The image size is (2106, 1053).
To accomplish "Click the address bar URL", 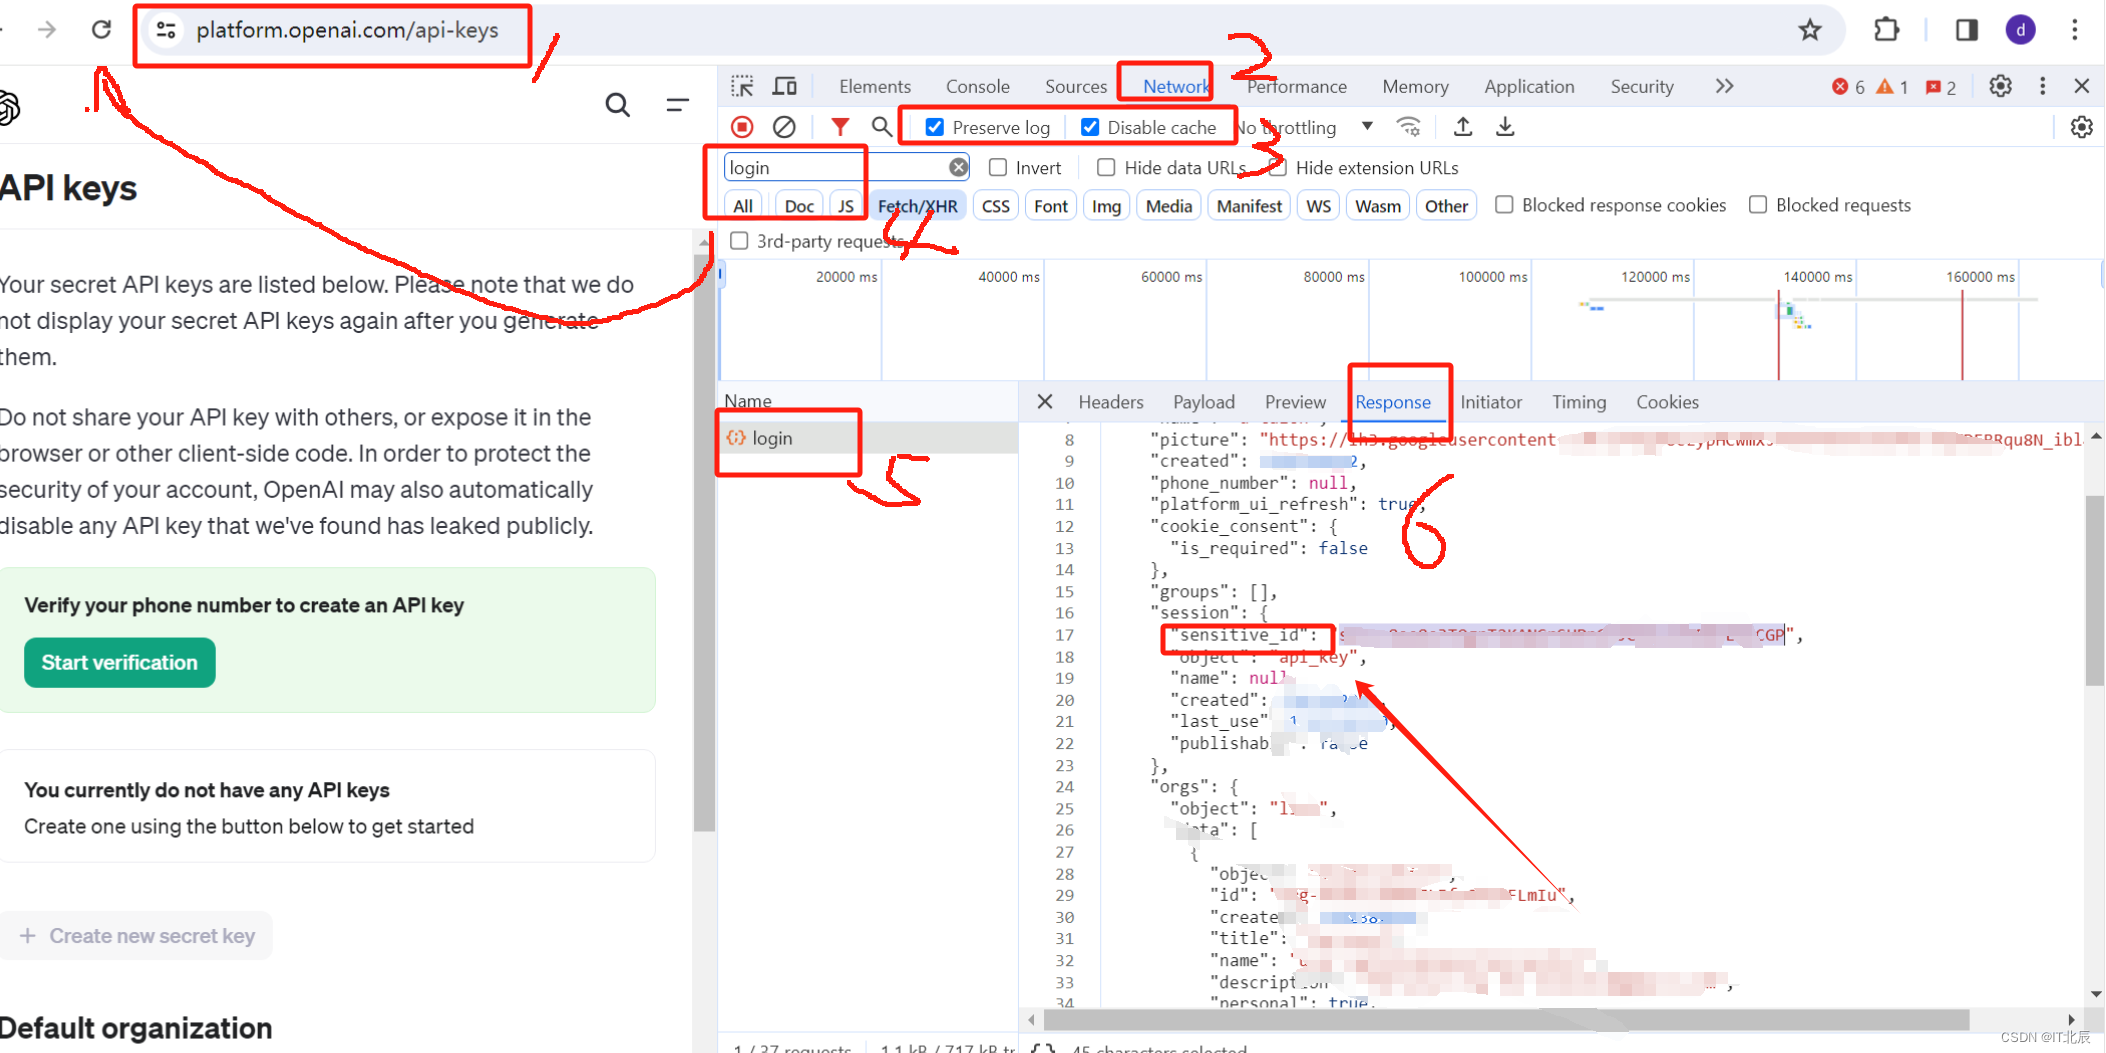I will [x=347, y=30].
